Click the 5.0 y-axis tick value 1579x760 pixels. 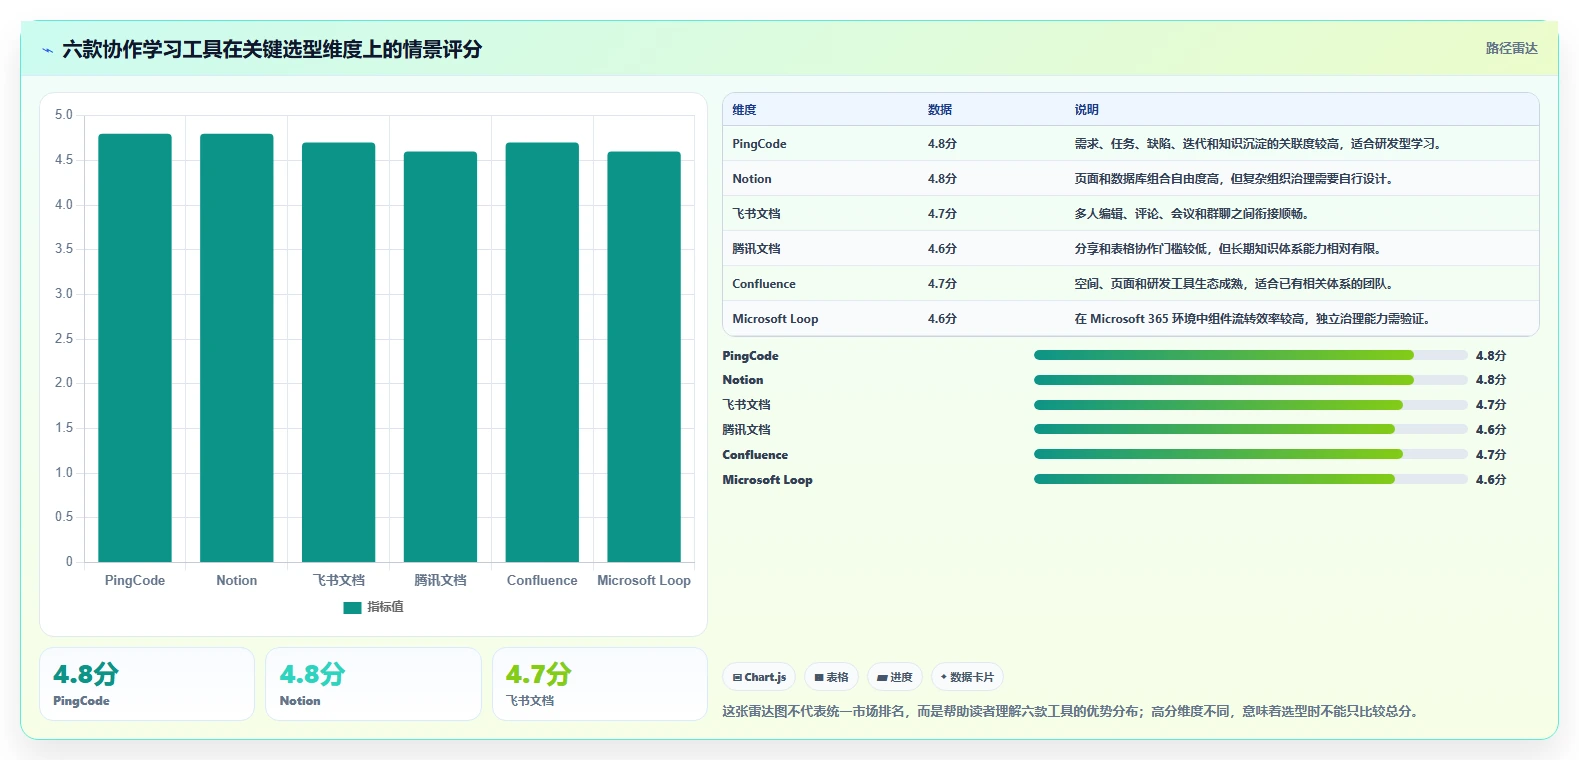pos(64,115)
